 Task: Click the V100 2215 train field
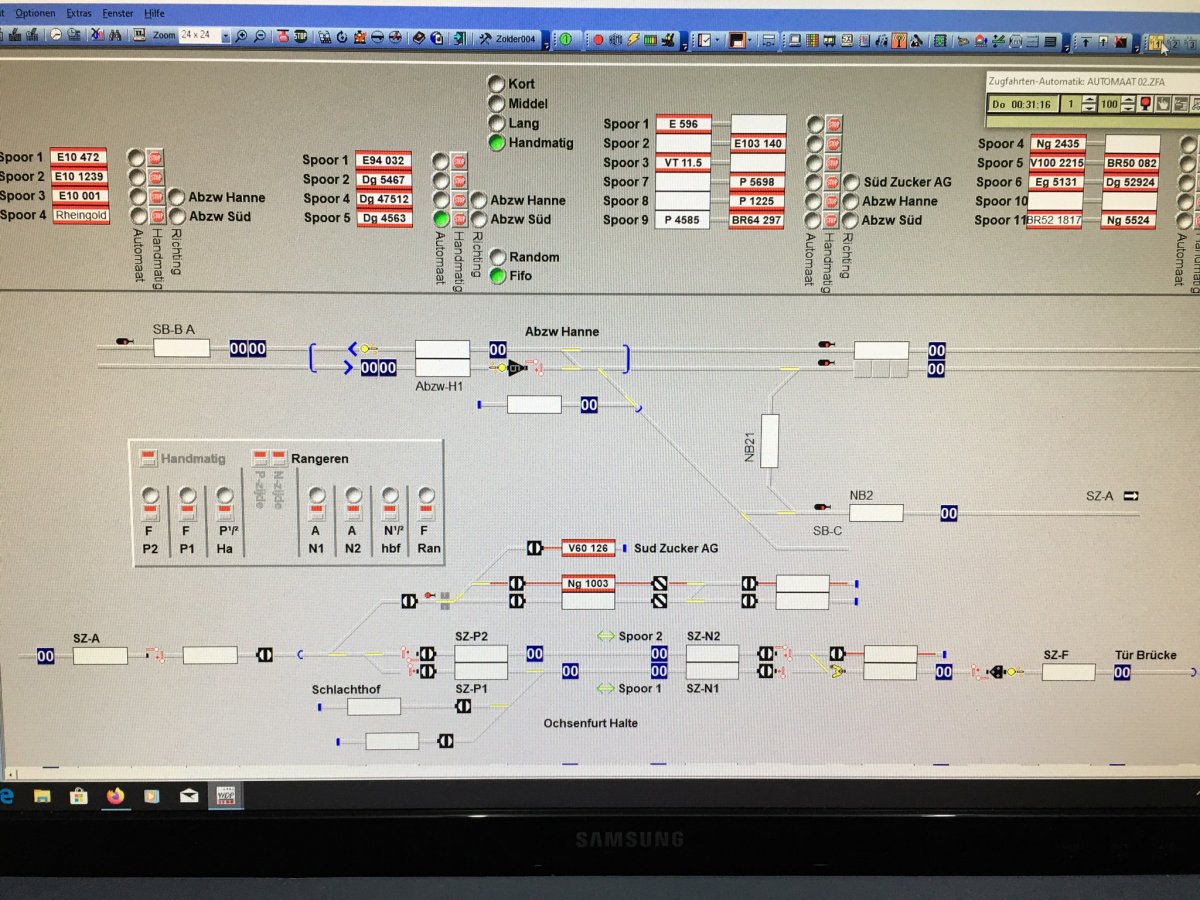coord(1057,163)
